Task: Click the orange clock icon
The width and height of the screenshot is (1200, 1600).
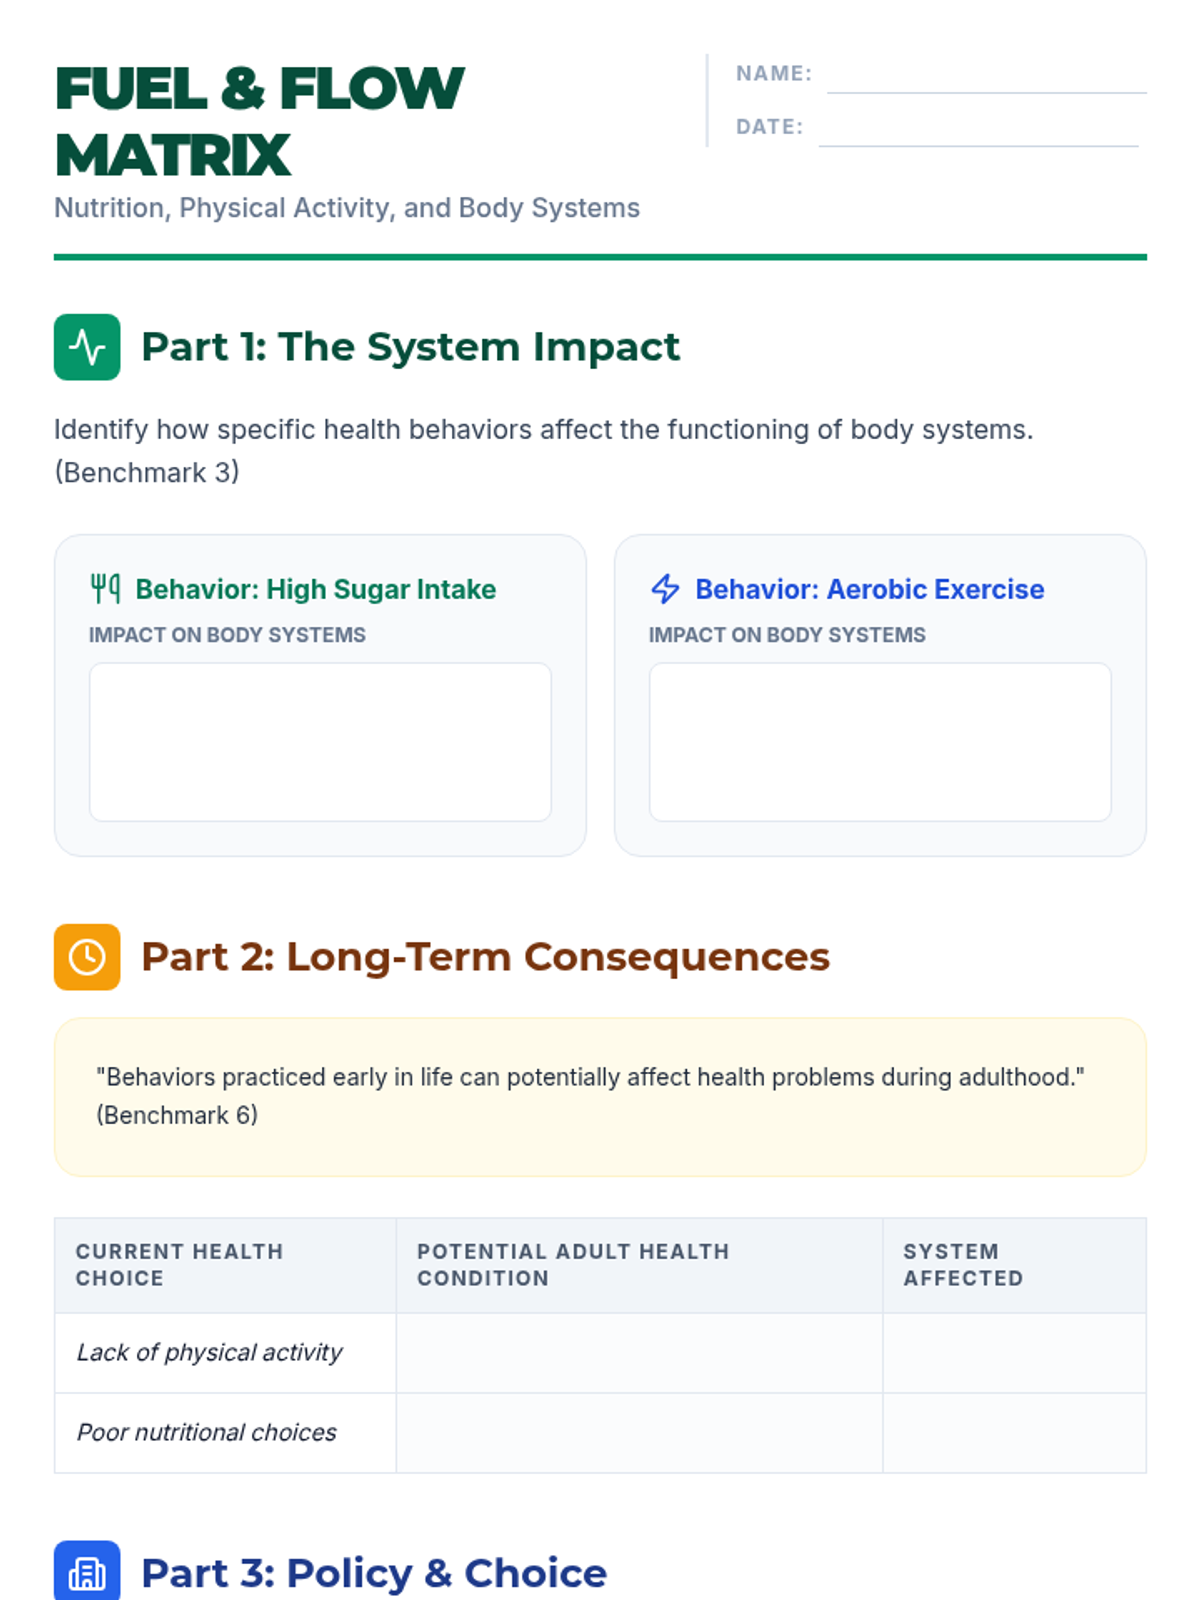Action: 87,957
